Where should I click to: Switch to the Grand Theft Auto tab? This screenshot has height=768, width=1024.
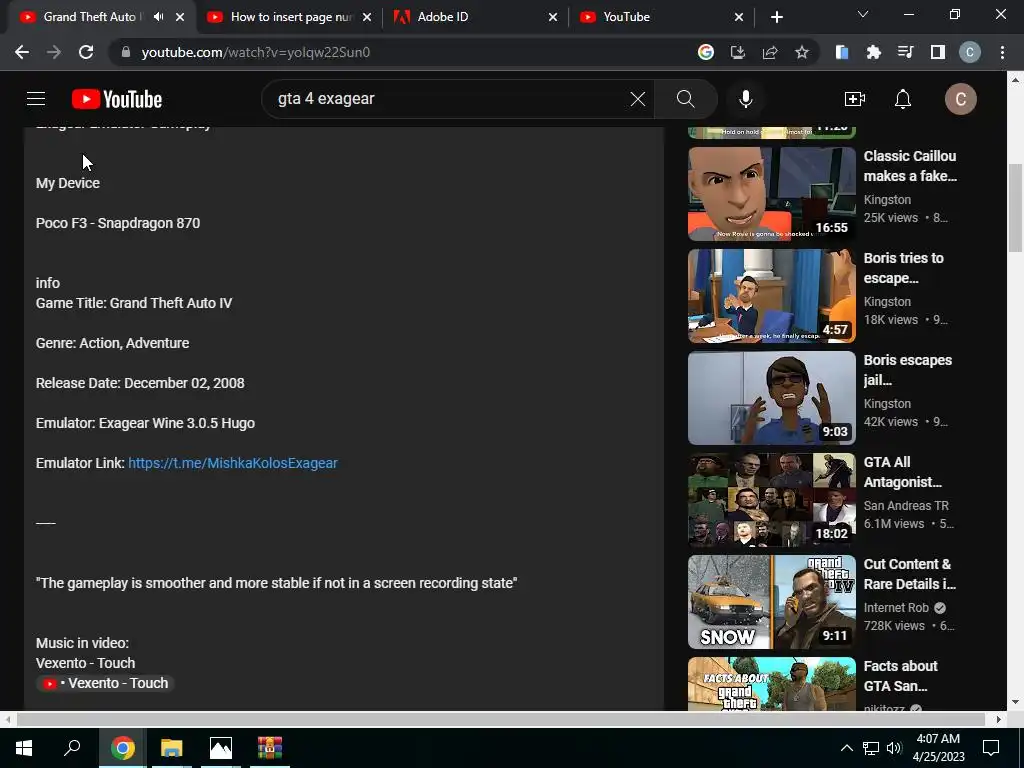pyautogui.click(x=90, y=17)
